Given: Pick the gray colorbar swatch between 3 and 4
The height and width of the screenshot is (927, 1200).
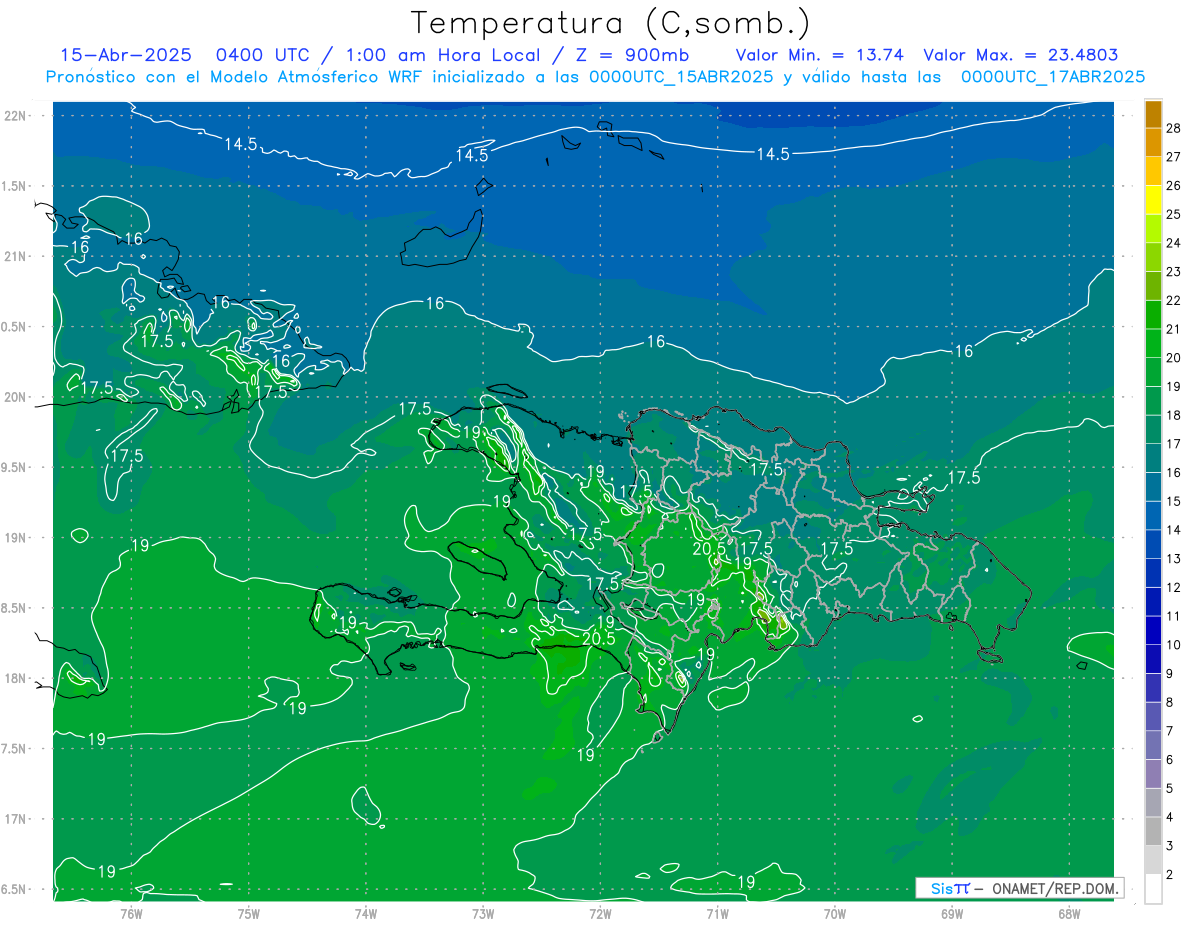Looking at the screenshot, I should click(1153, 831).
